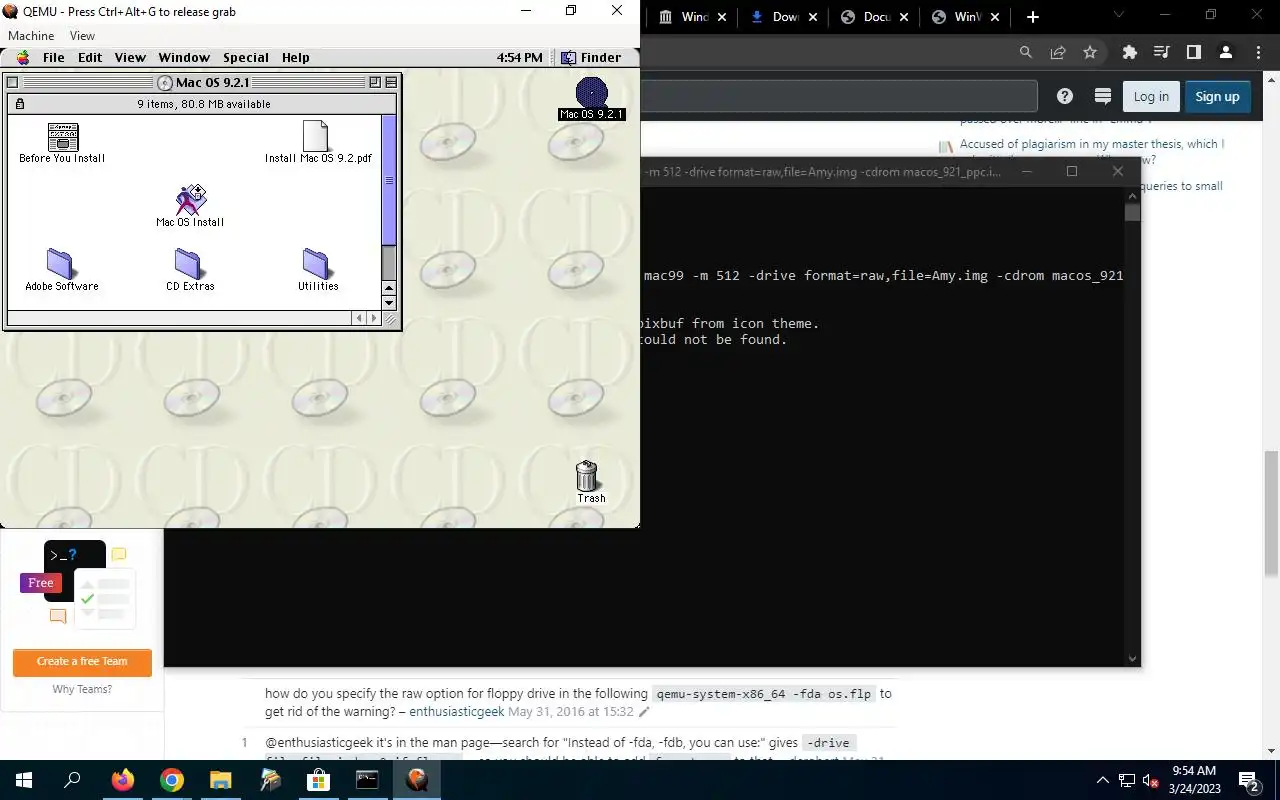Click the Finder window collapse box
The image size is (1280, 800).
(x=391, y=83)
